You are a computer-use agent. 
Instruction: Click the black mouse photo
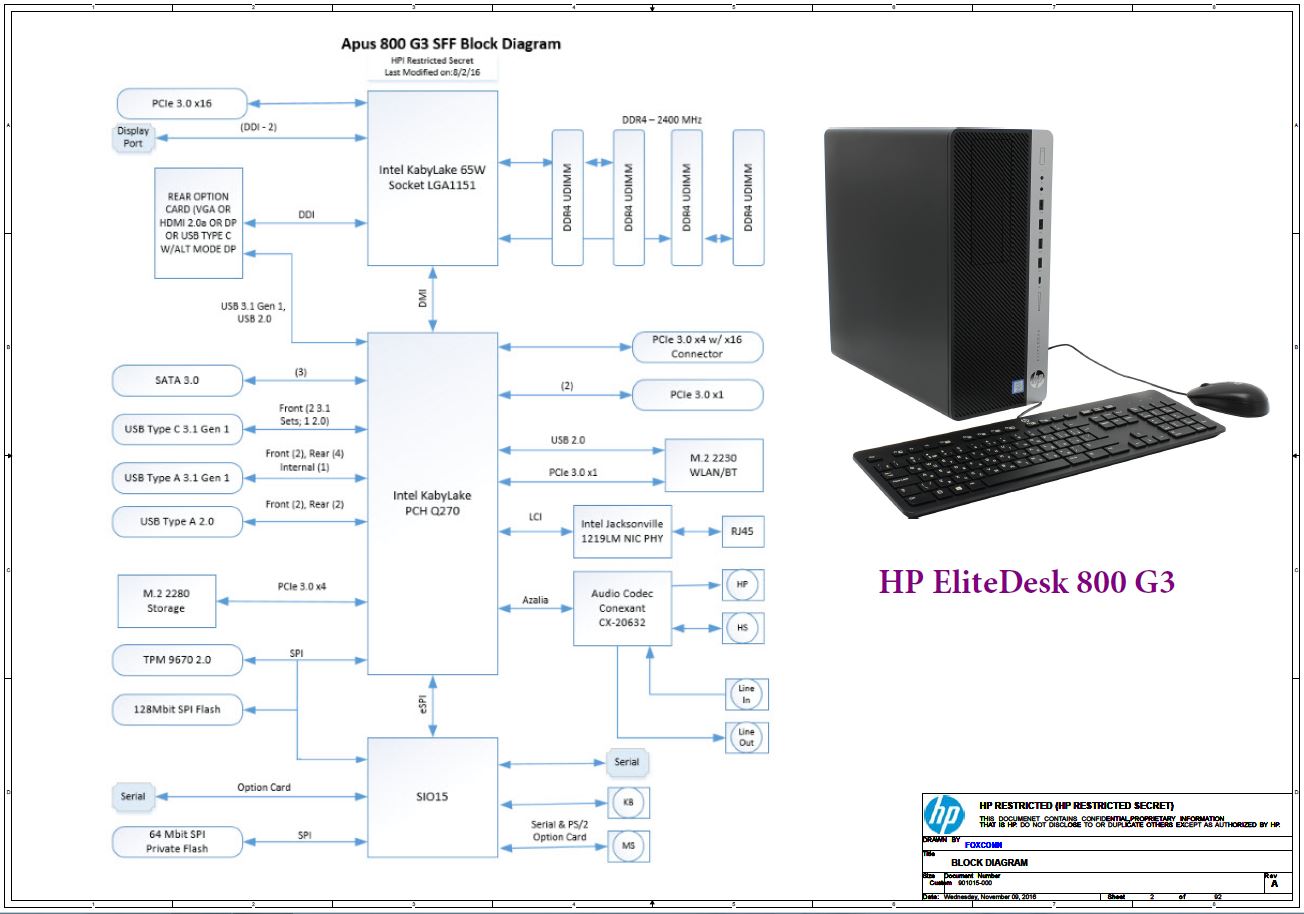[x=1228, y=397]
